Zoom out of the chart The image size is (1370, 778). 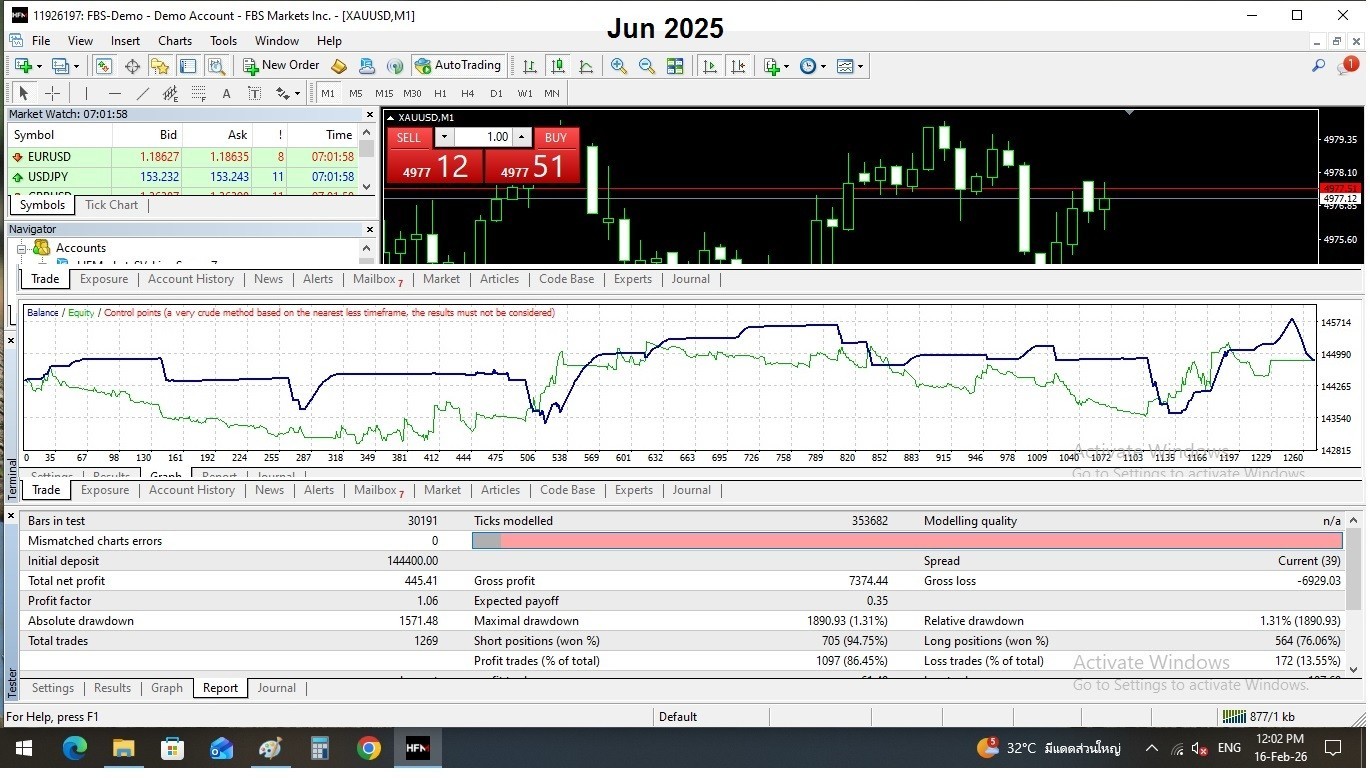(x=647, y=66)
